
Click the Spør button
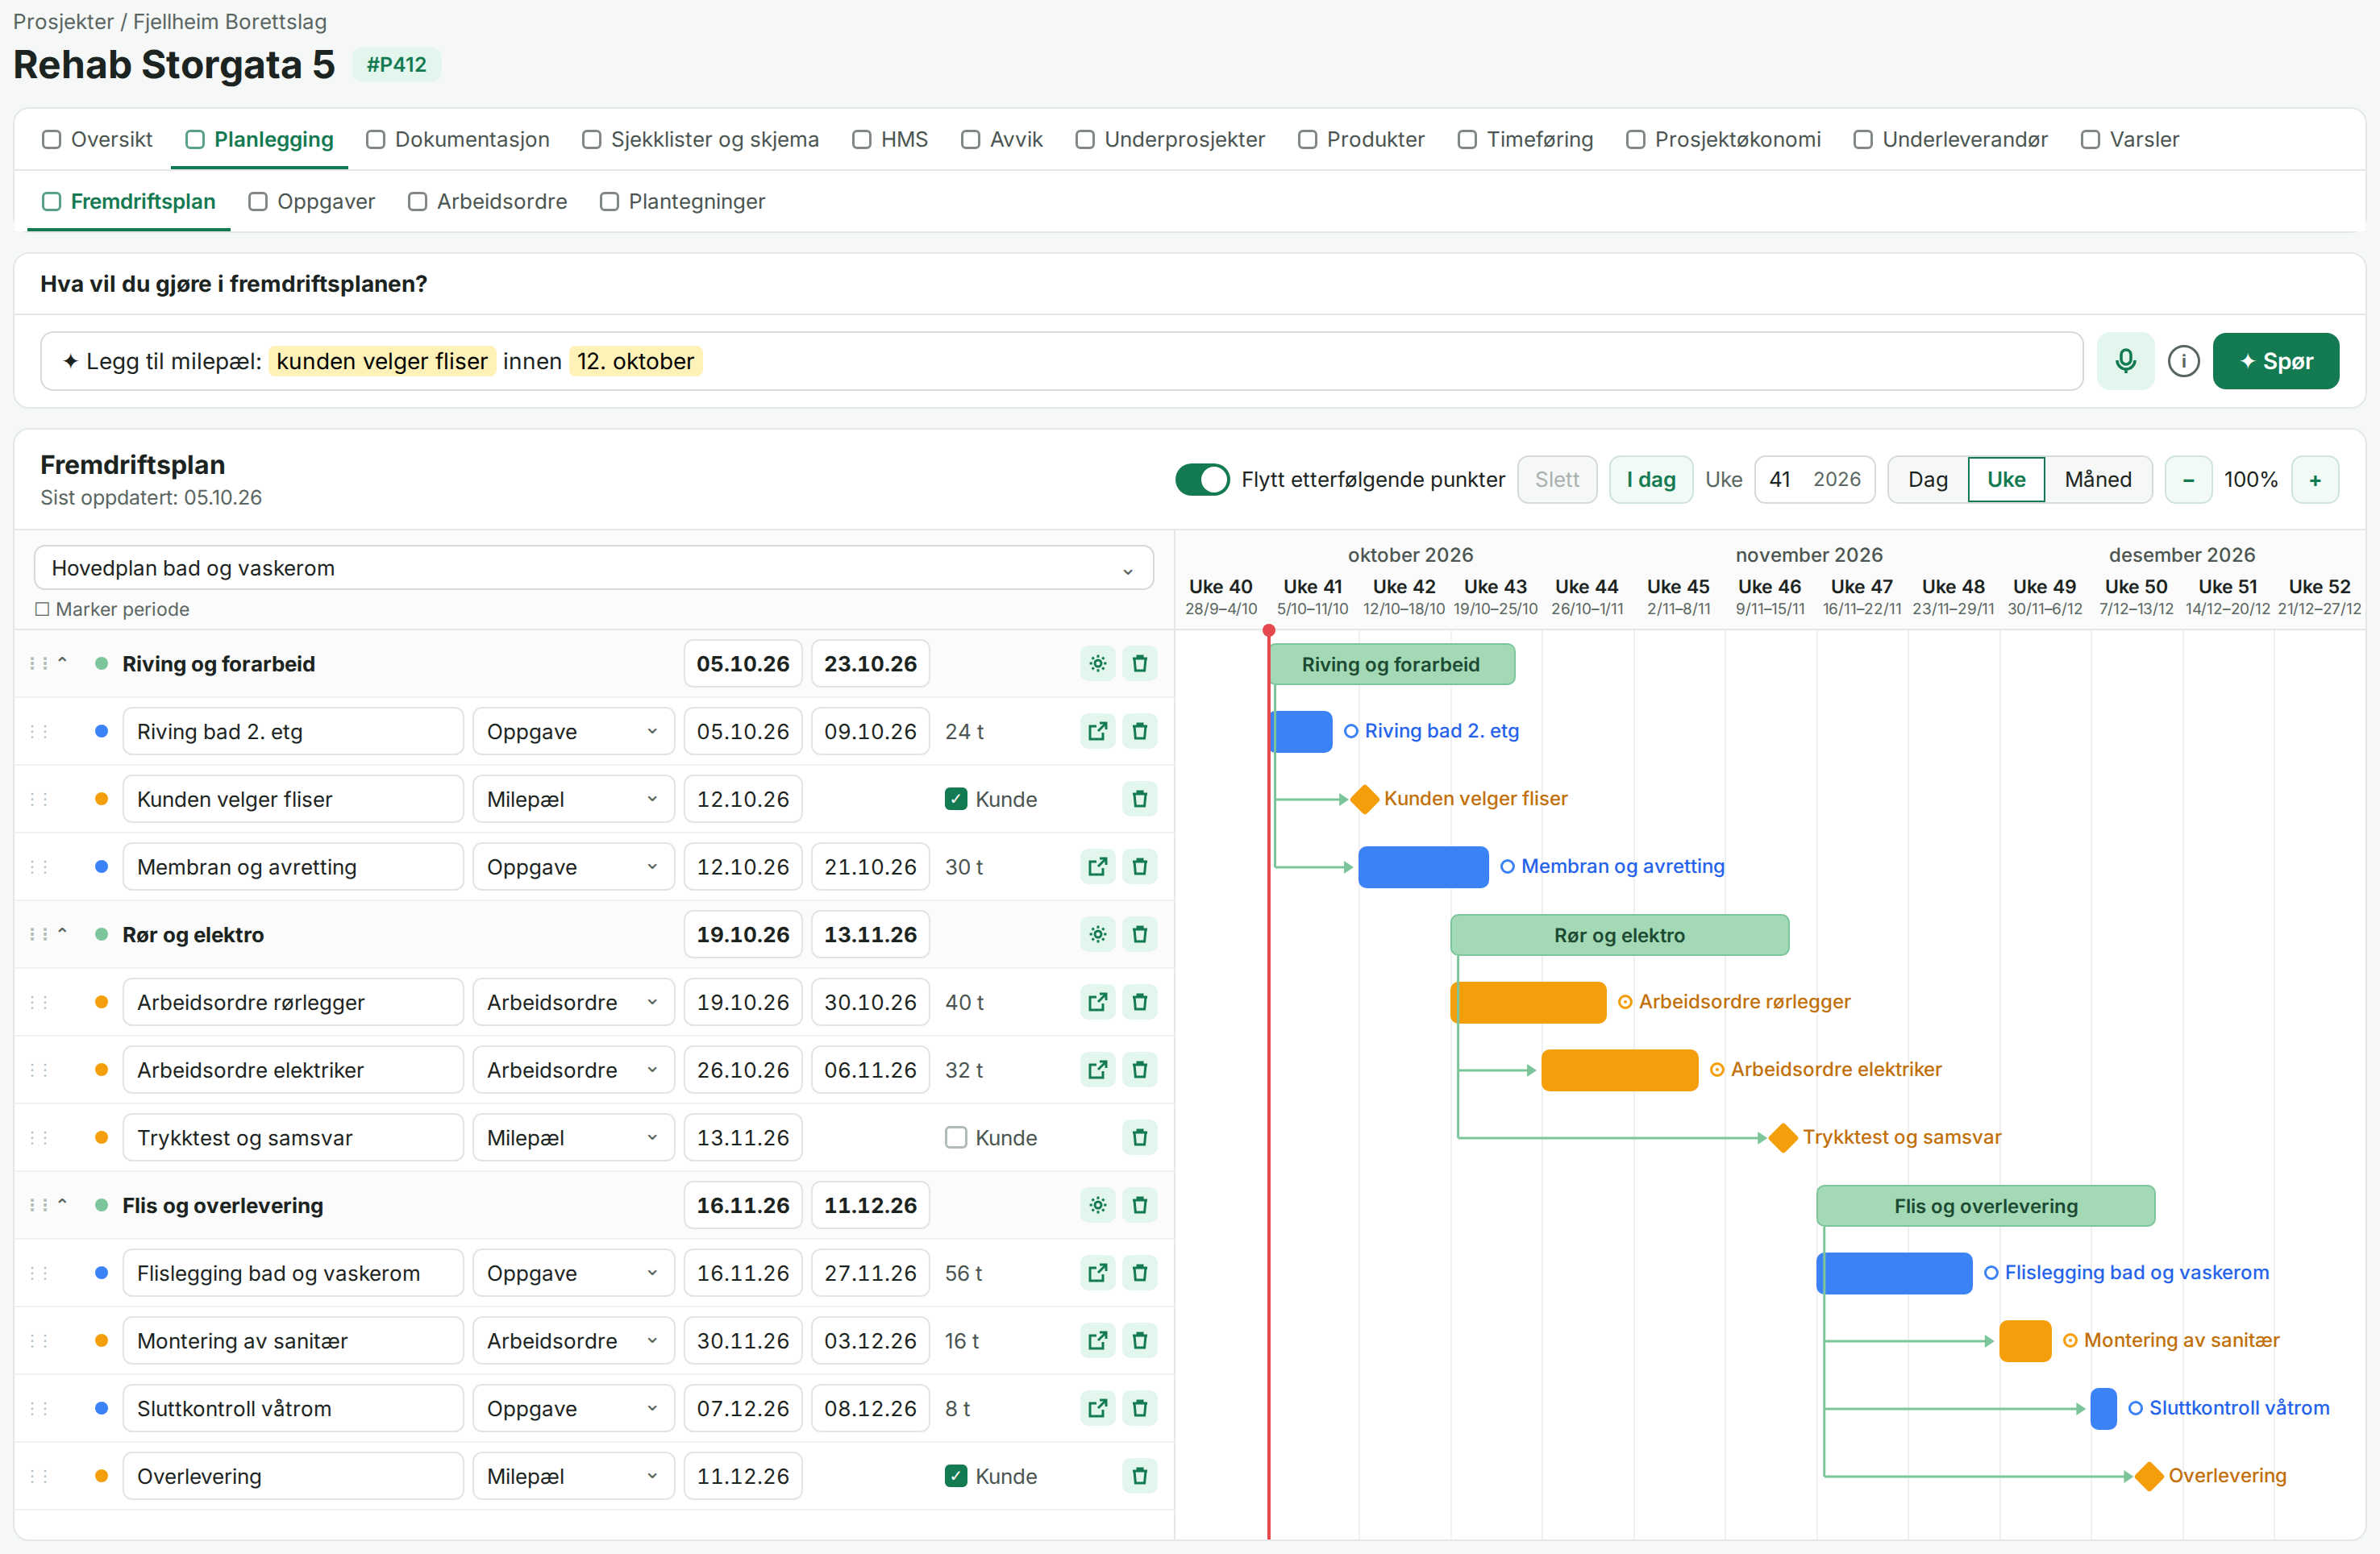coord(2275,361)
